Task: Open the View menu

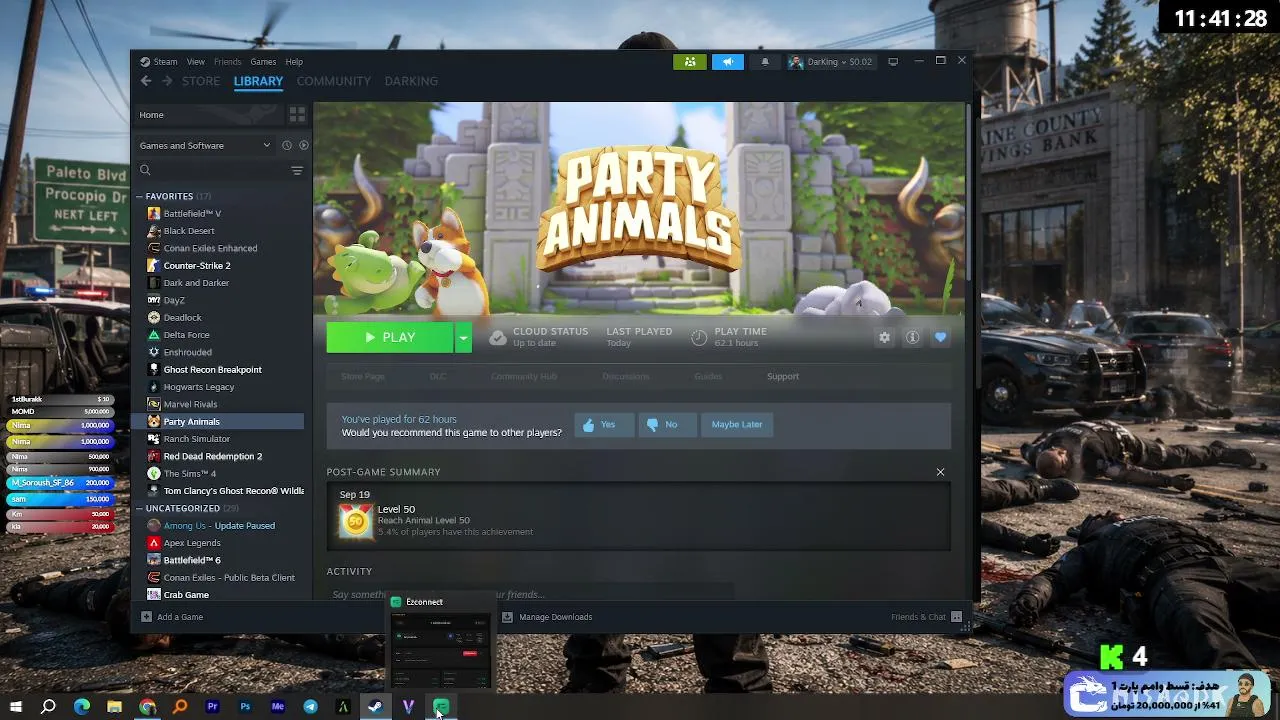Action: 195,62
